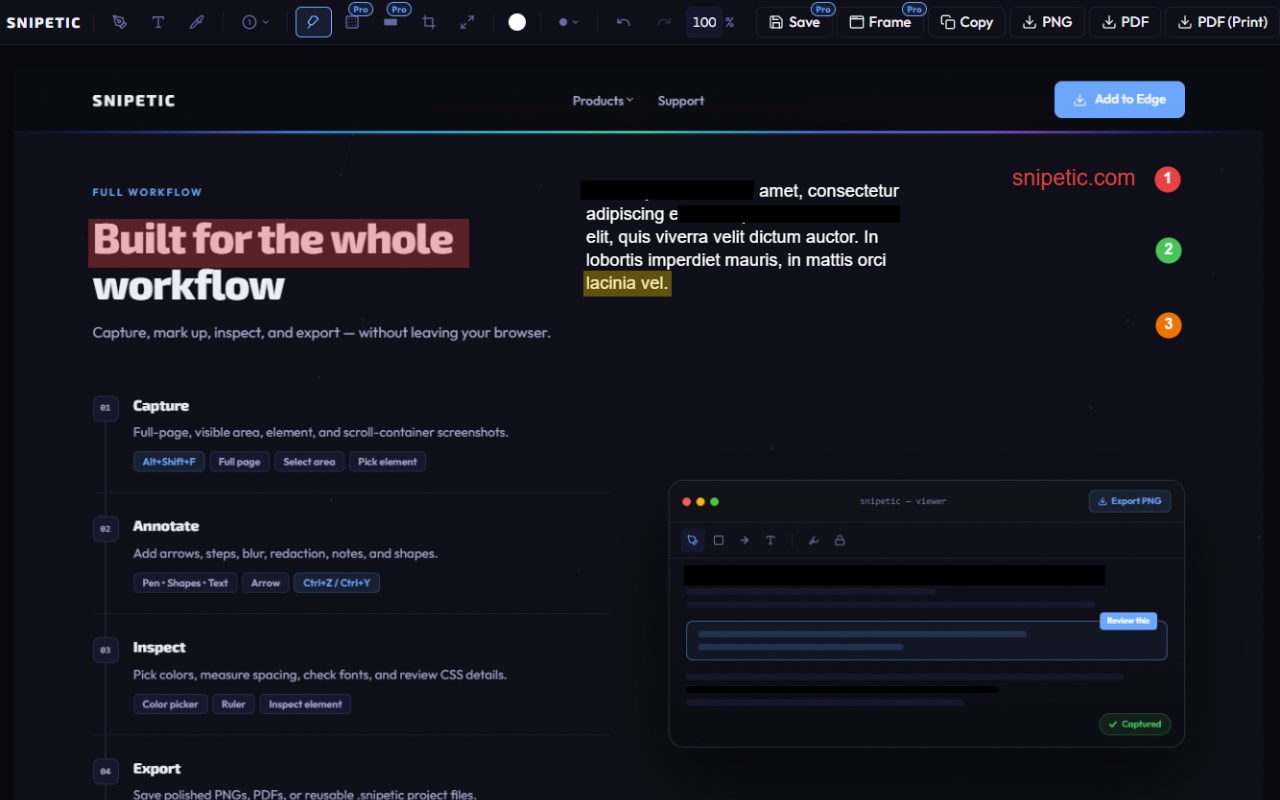Click the Annotate step heading

(x=166, y=526)
